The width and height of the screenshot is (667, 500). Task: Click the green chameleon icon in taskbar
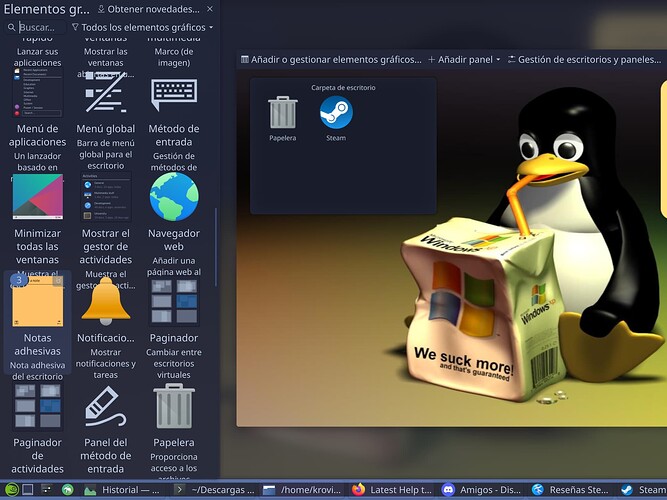pyautogui.click(x=67, y=490)
